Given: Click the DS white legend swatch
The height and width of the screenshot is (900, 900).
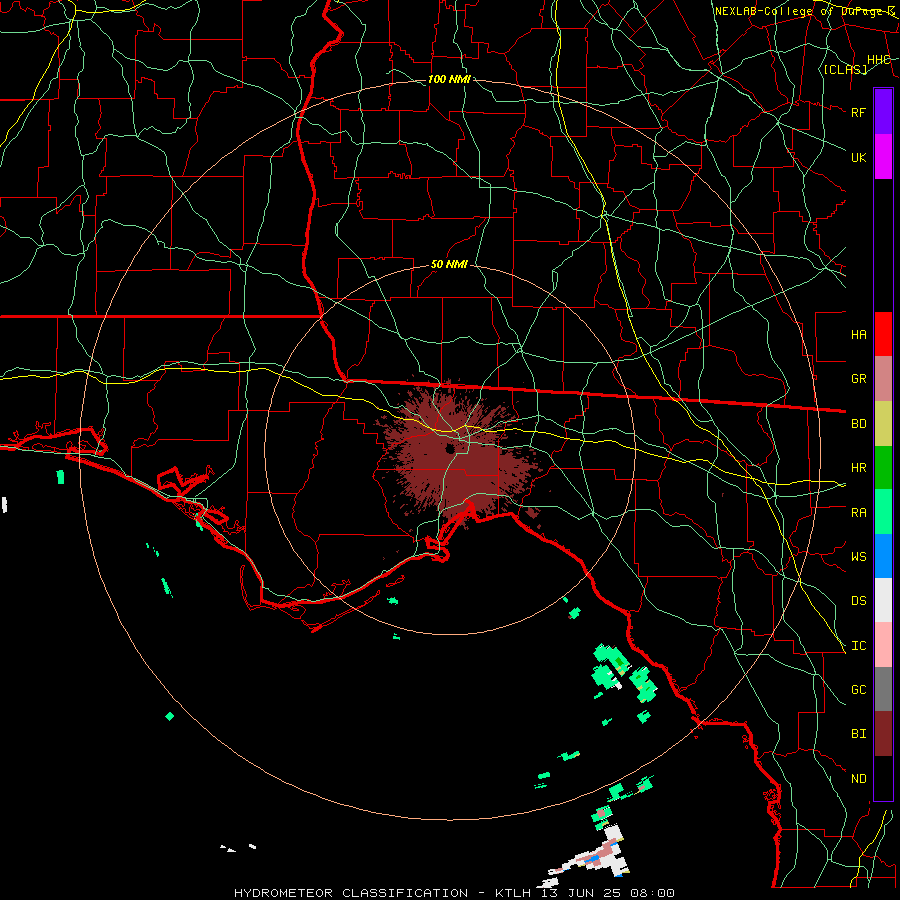Looking at the screenshot, I should 883,600.
